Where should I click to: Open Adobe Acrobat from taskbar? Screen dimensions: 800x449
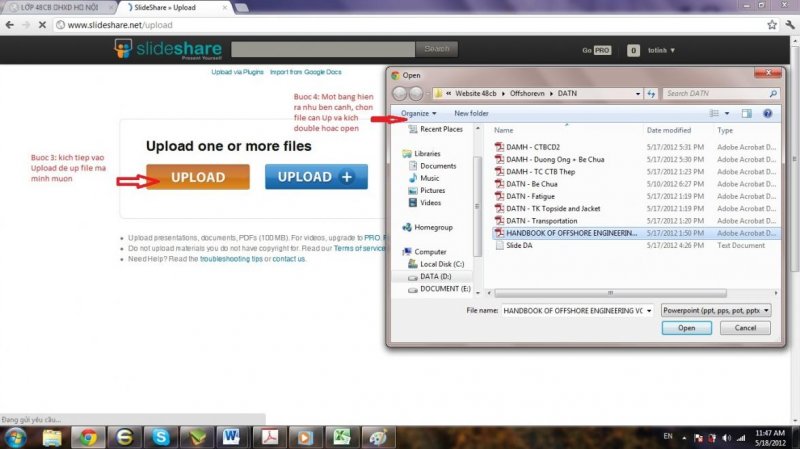[x=269, y=438]
